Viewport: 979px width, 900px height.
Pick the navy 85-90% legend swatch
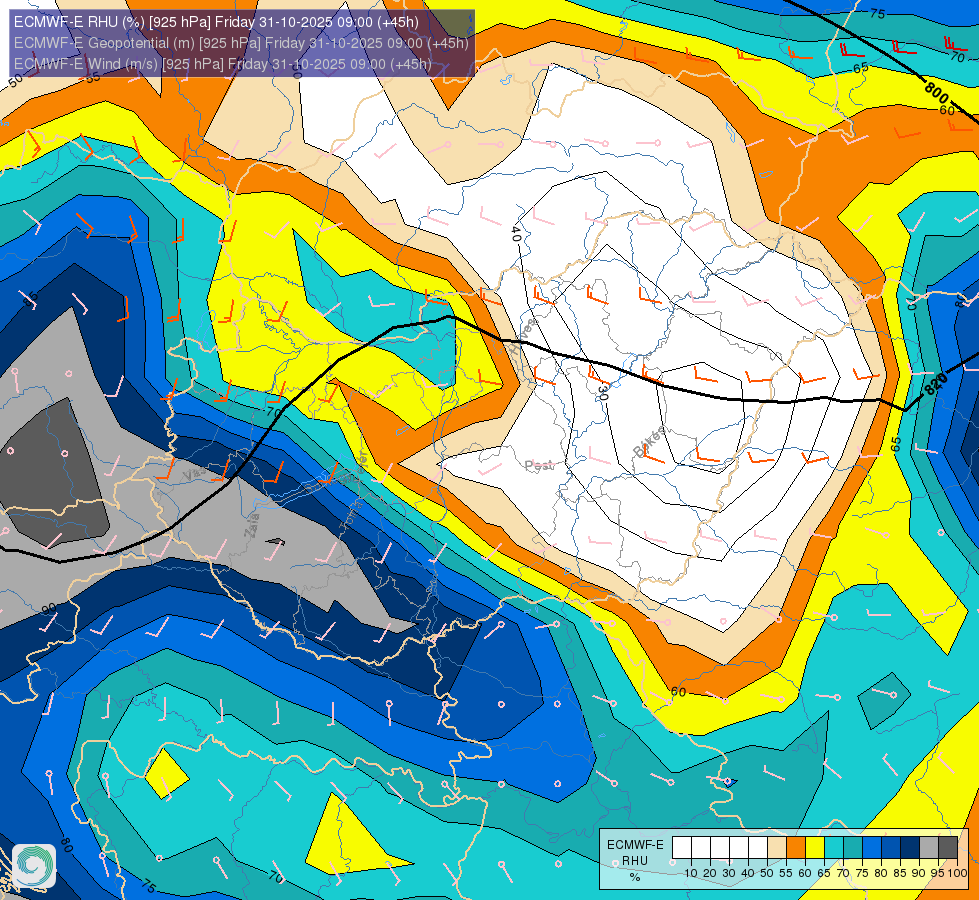click(x=910, y=848)
